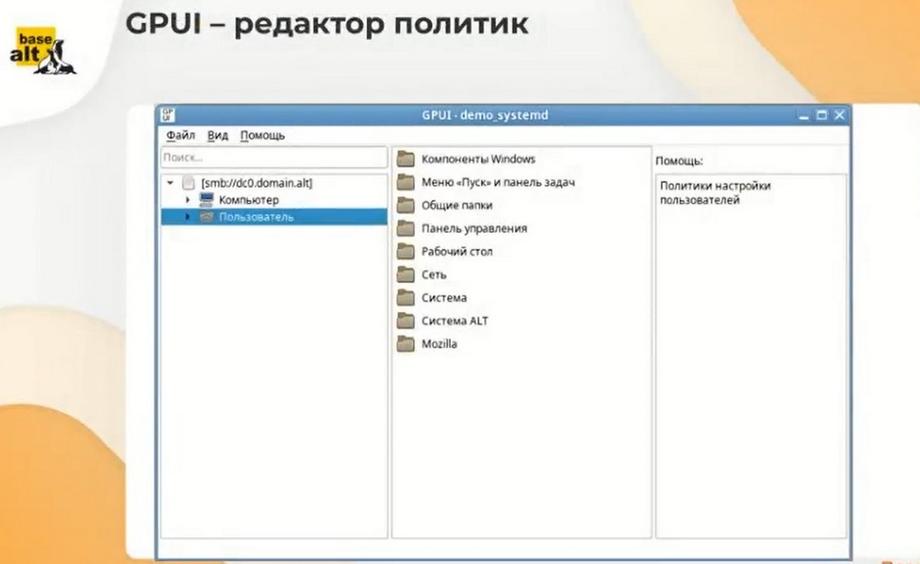Open the Файл menu
The width and height of the screenshot is (920, 564).
point(180,136)
